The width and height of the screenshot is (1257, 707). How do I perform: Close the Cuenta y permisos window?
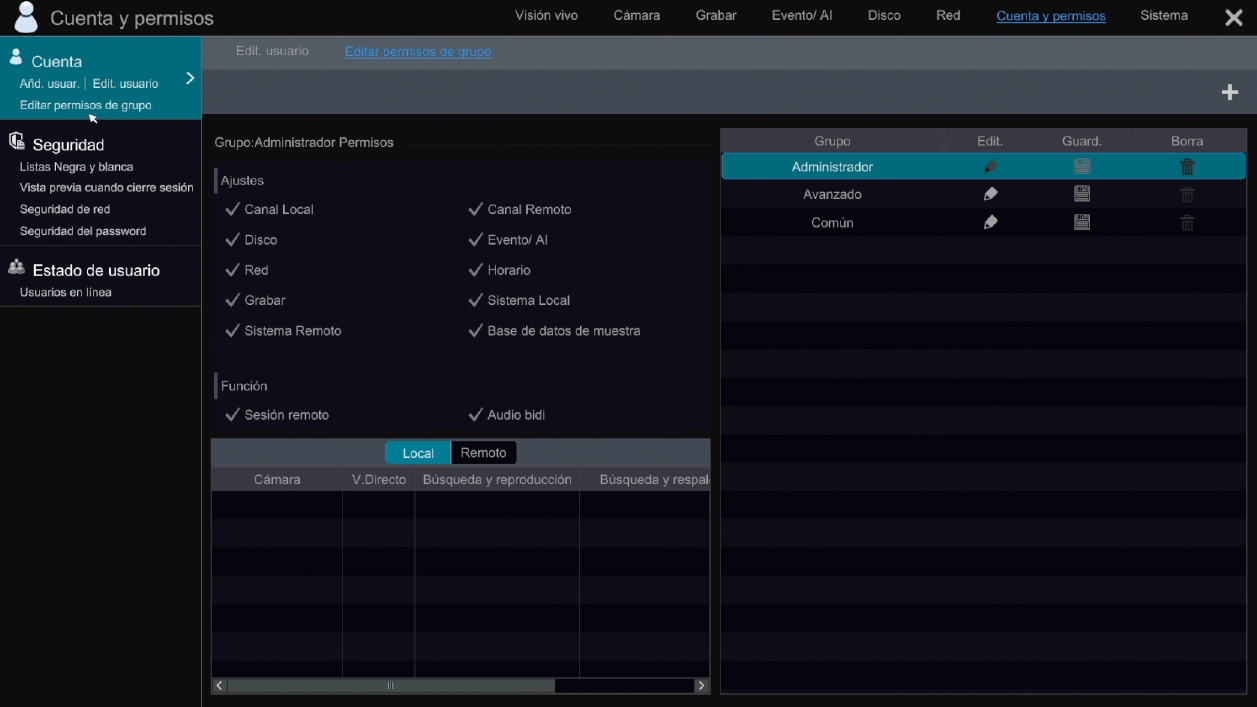(1234, 17)
